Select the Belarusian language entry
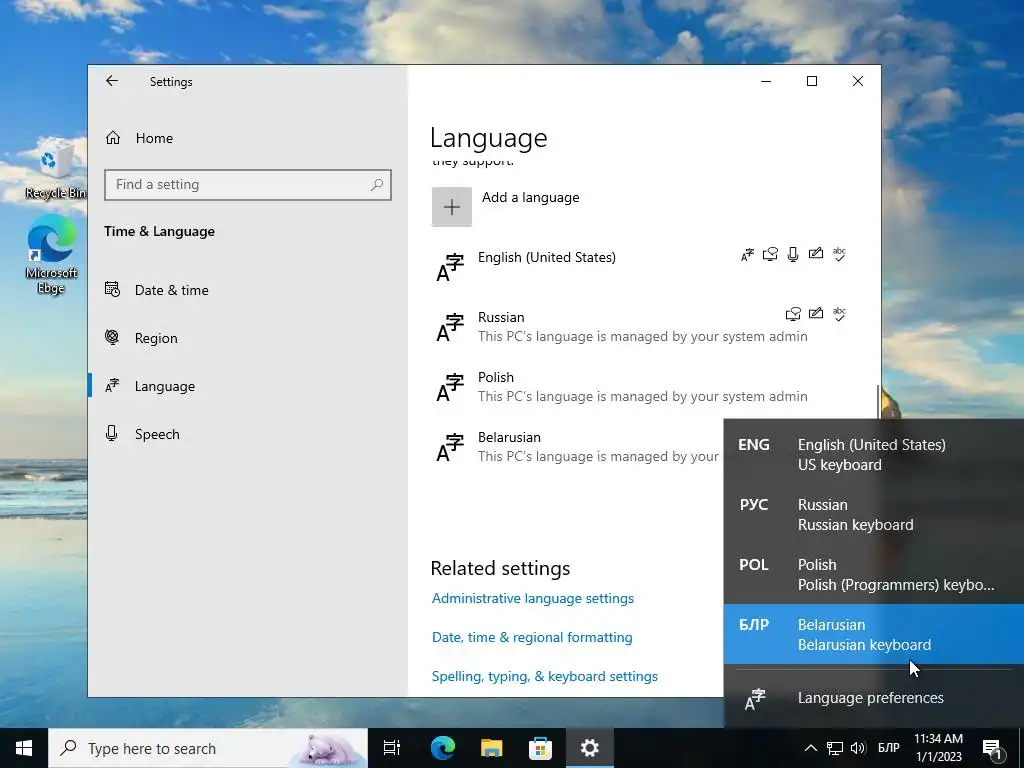The width and height of the screenshot is (1024, 768). 577,447
